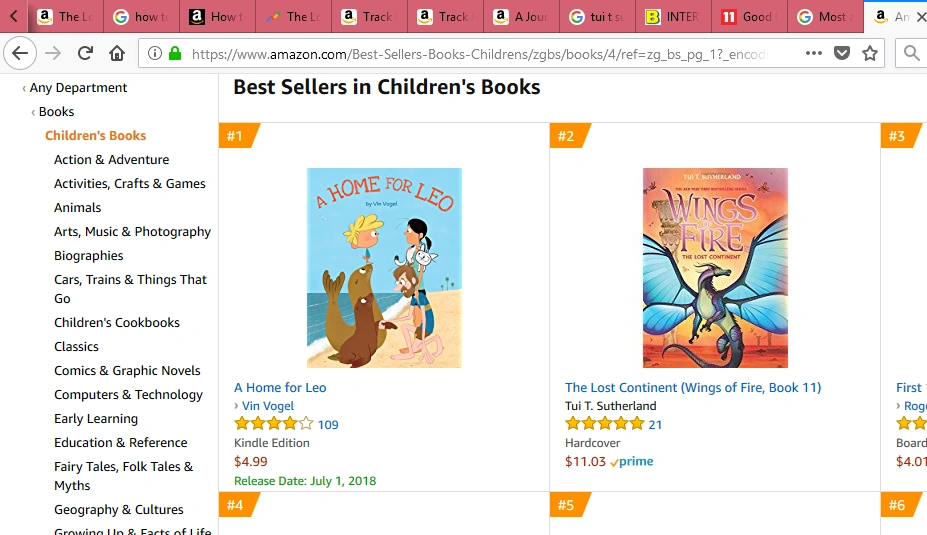Select the Comics & Graphic Novels category
Viewport: 927px width, 535px height.
coord(127,371)
